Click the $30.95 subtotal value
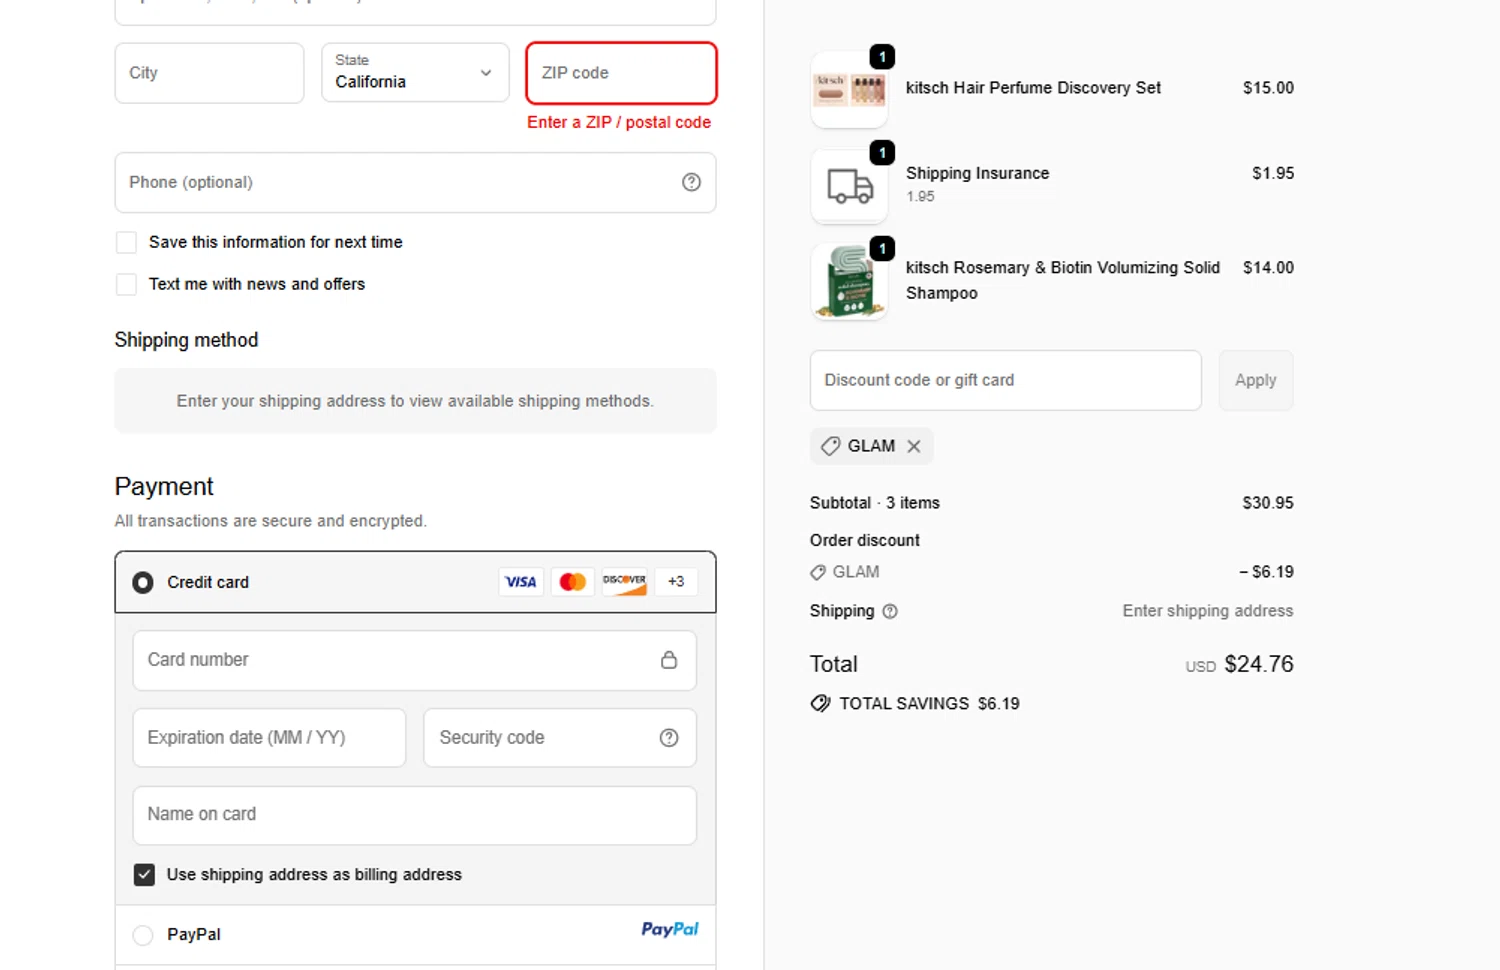Image resolution: width=1500 pixels, height=970 pixels. (x=1268, y=503)
